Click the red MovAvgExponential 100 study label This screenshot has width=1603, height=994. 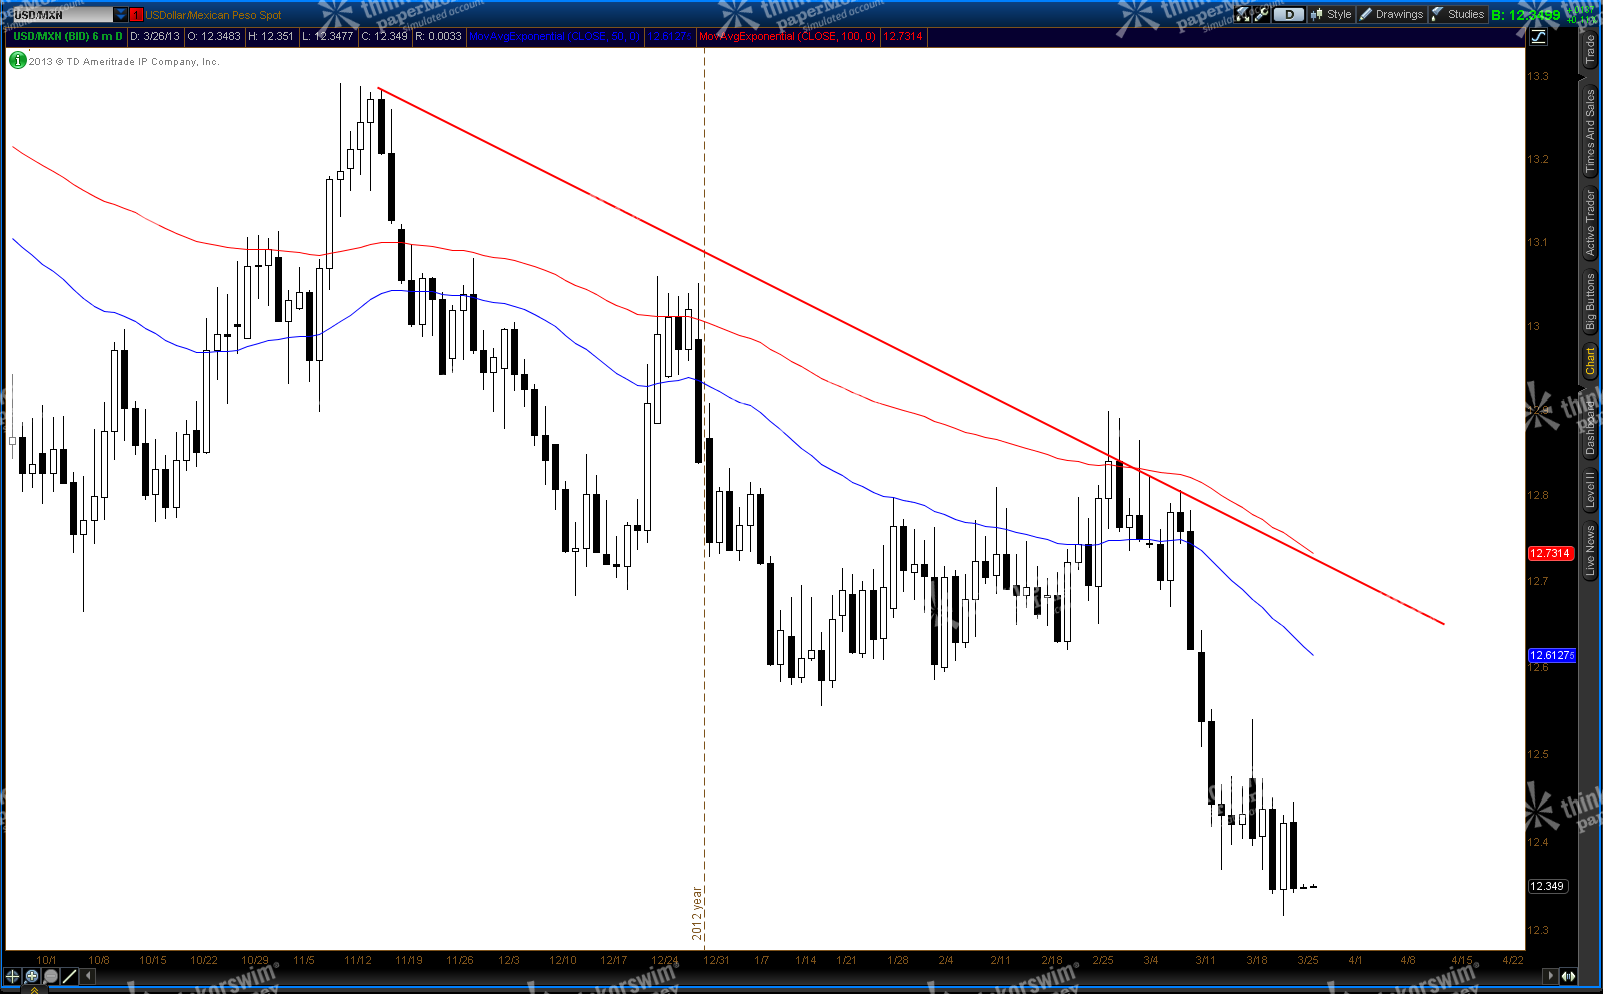[x=787, y=36]
